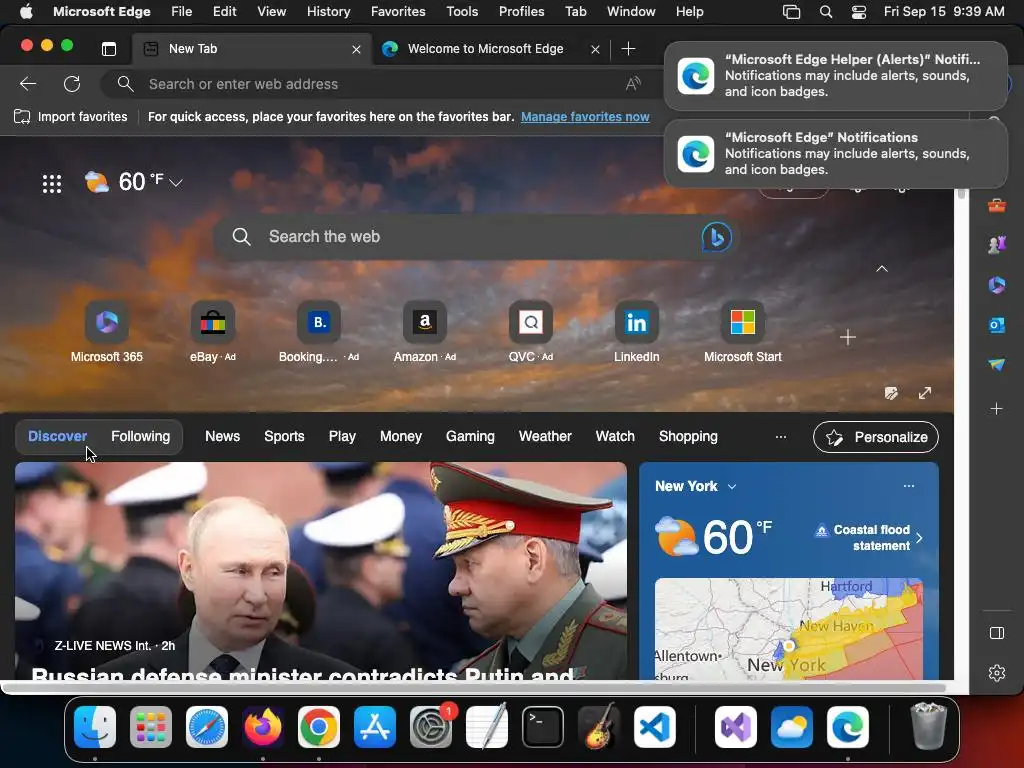Collapse the quick links section
This screenshot has width=1024, height=768.
[x=882, y=268]
